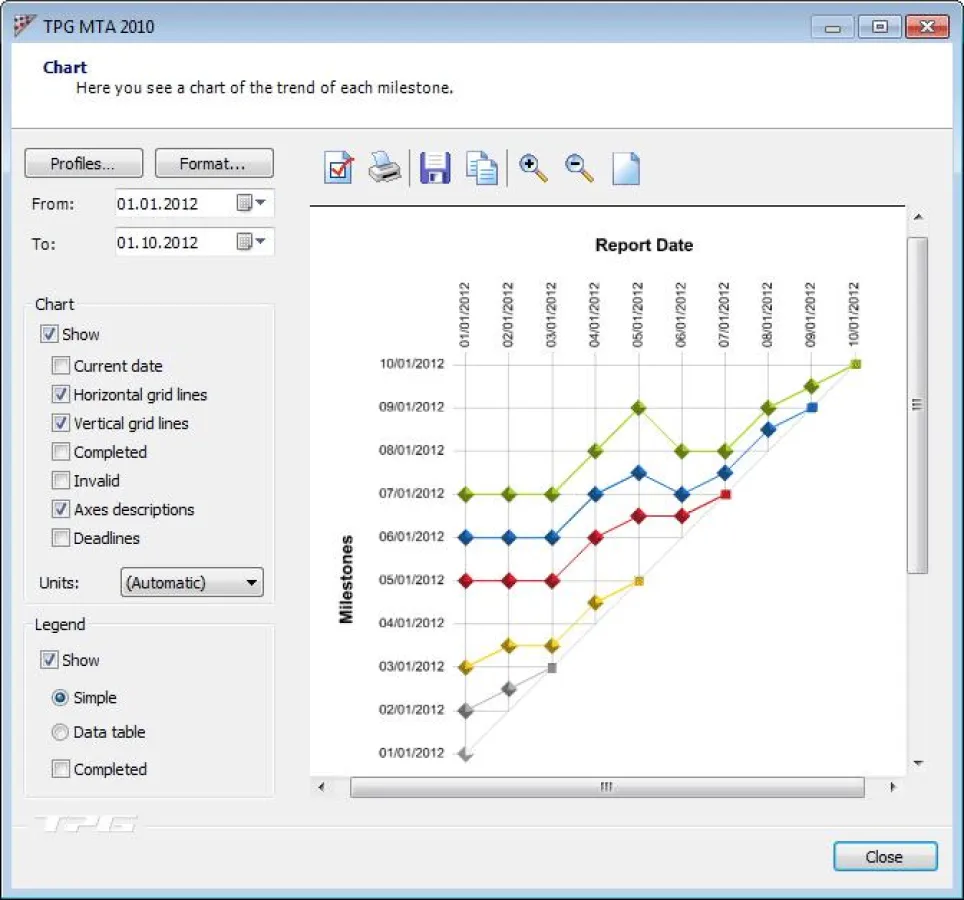Uncheck Horizontal grid lines
The height and width of the screenshot is (900, 964).
(61, 395)
